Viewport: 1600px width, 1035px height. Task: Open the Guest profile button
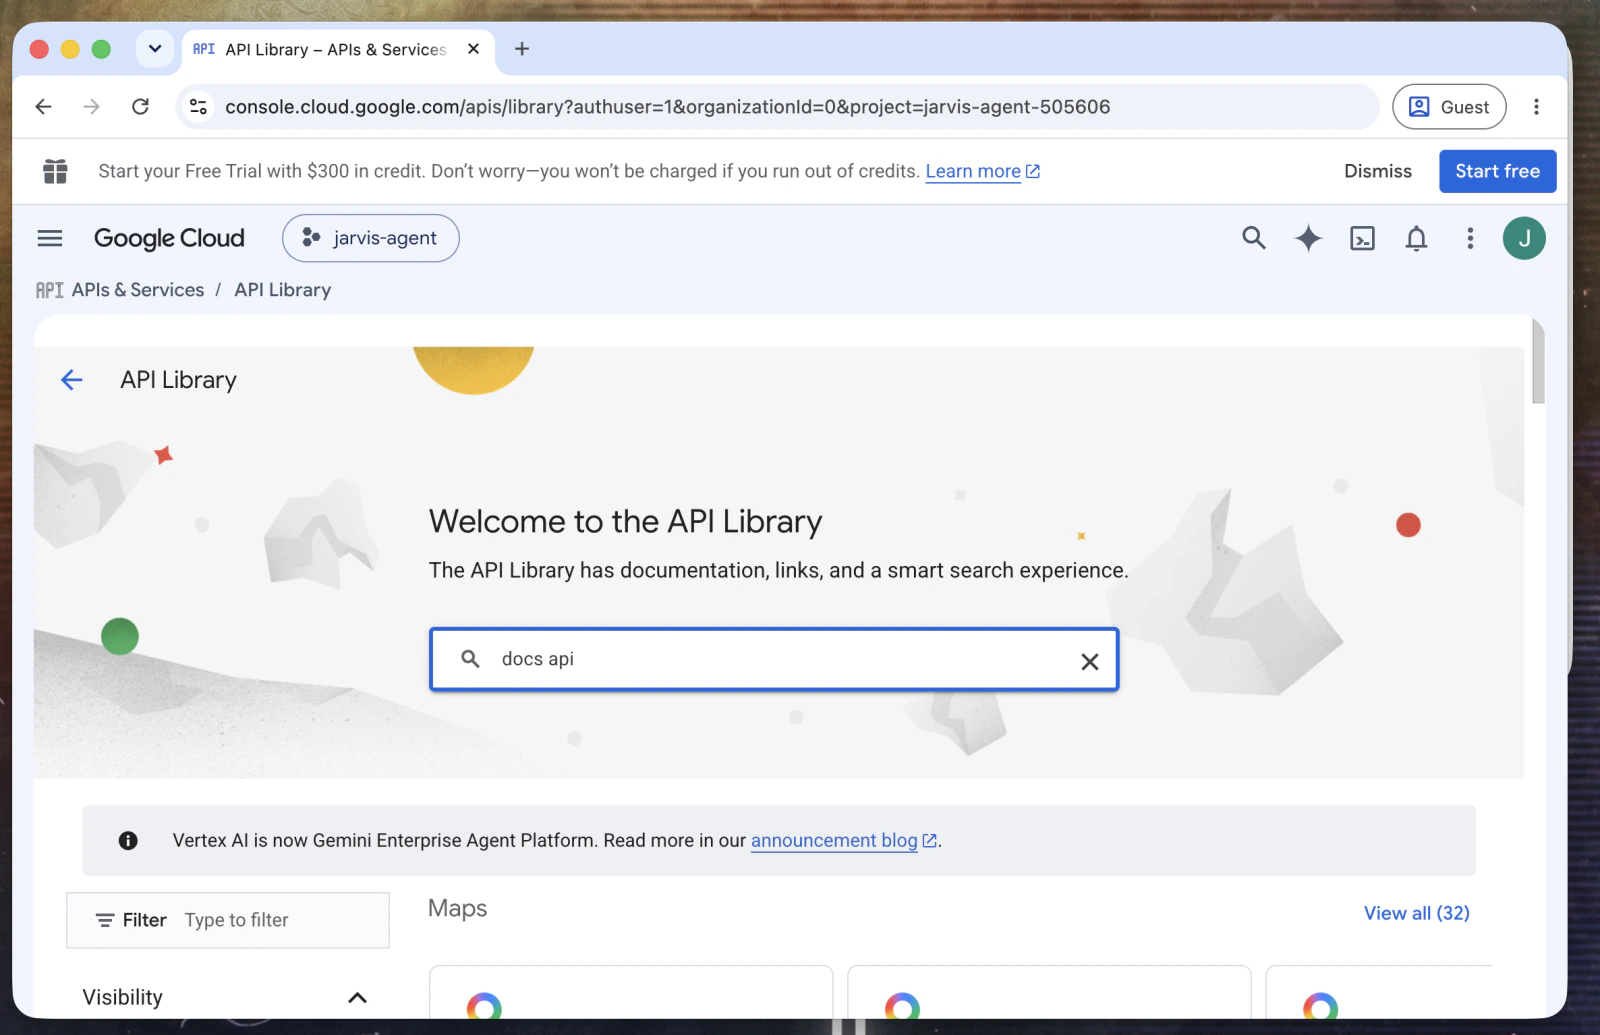(x=1449, y=107)
